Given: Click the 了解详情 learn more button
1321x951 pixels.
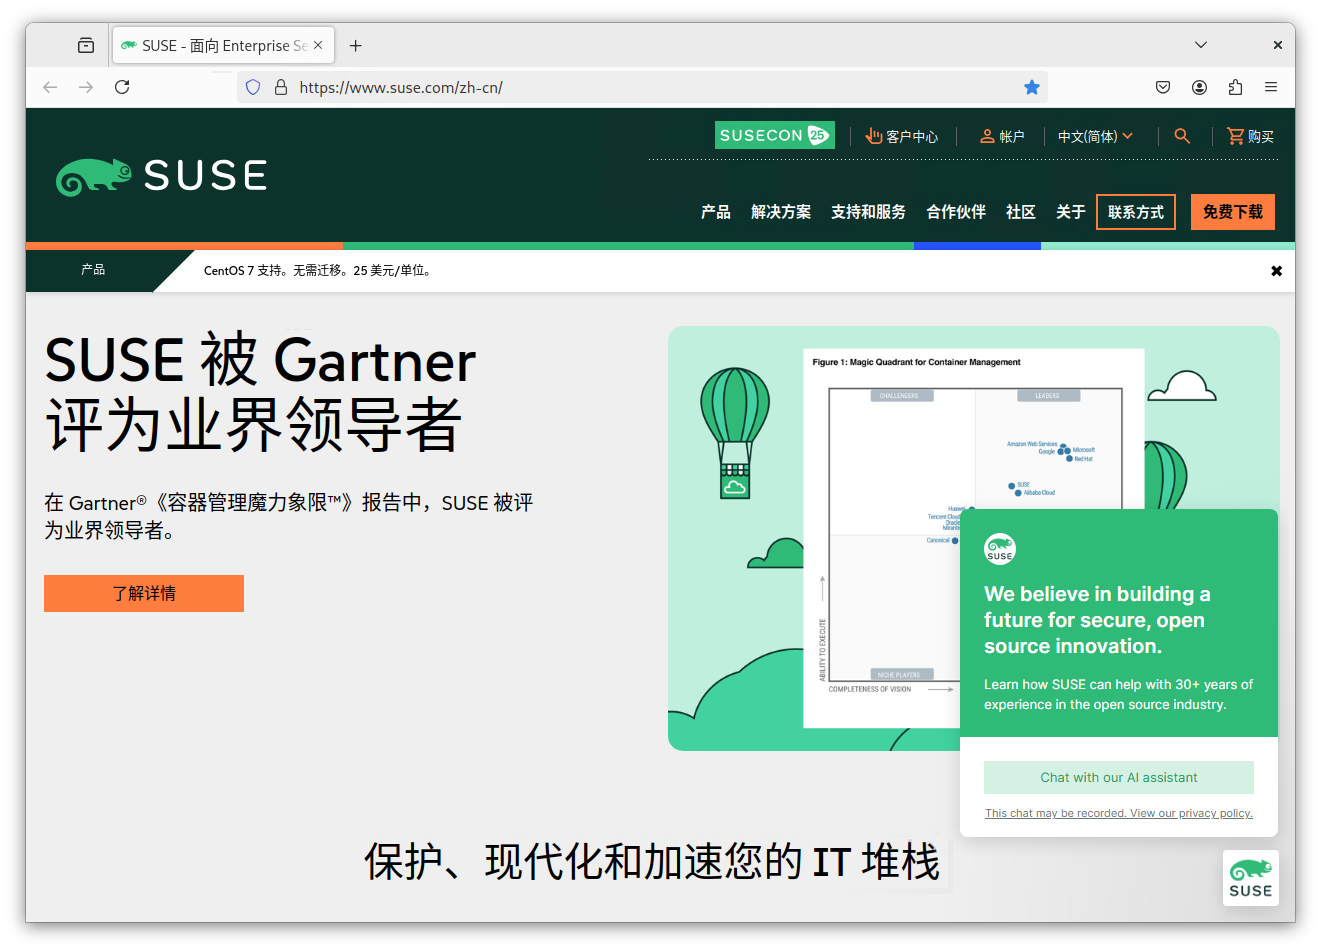Looking at the screenshot, I should (144, 593).
